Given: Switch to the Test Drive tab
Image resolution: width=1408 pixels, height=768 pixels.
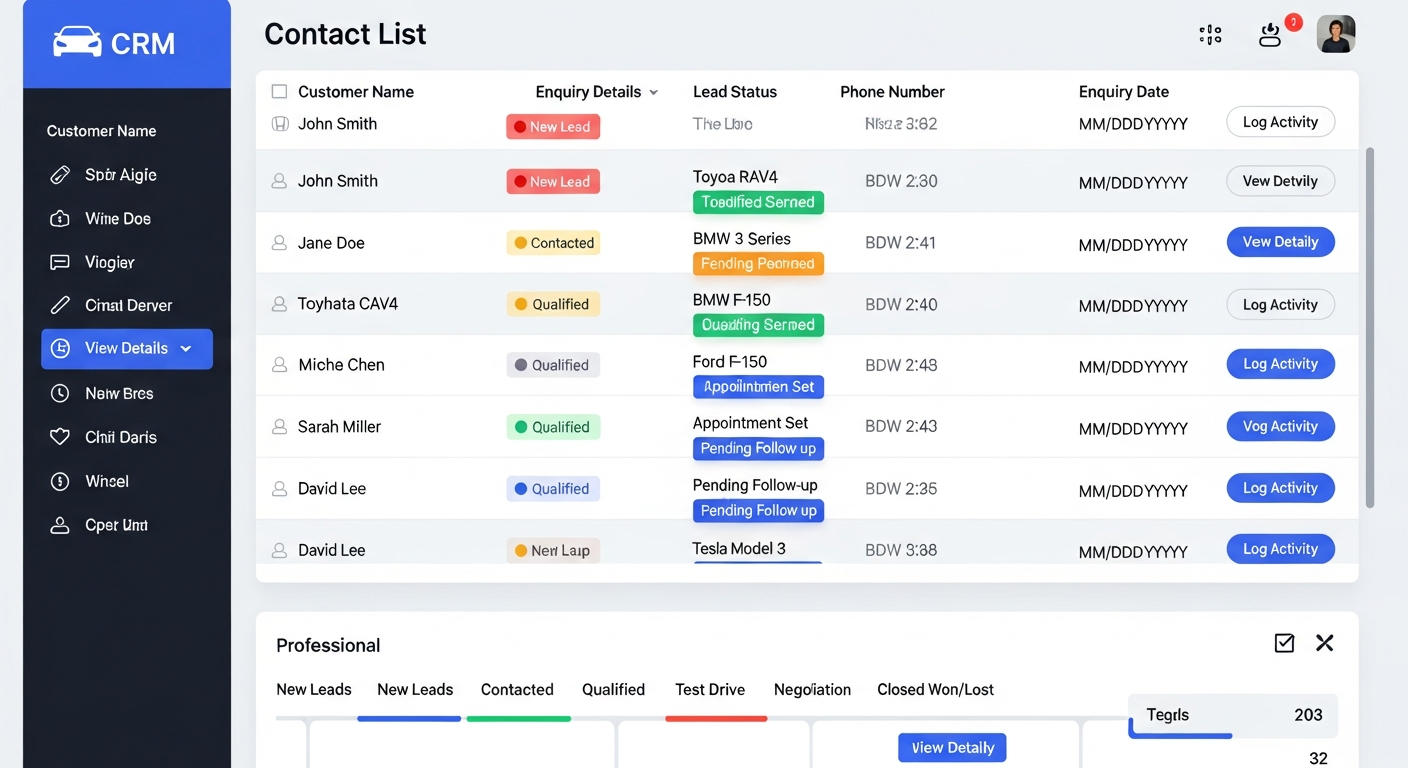Looking at the screenshot, I should [x=710, y=689].
